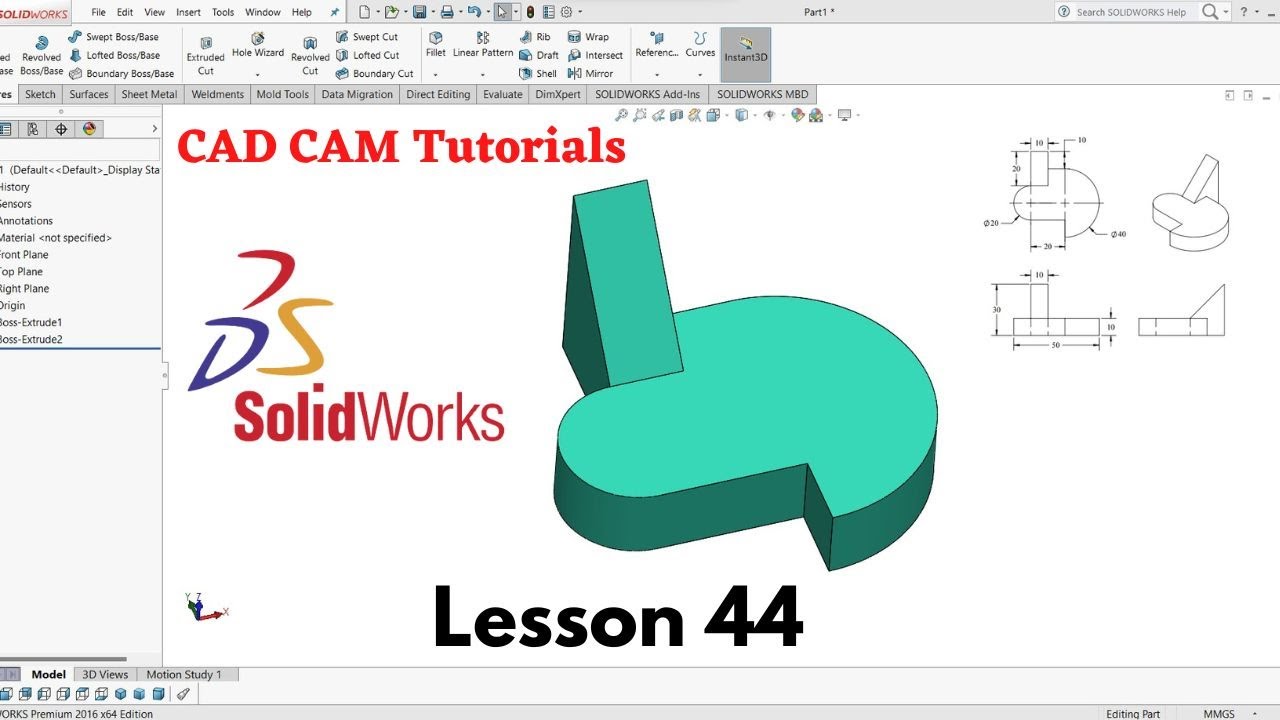
Task: Open the Curves tools
Action: [700, 45]
